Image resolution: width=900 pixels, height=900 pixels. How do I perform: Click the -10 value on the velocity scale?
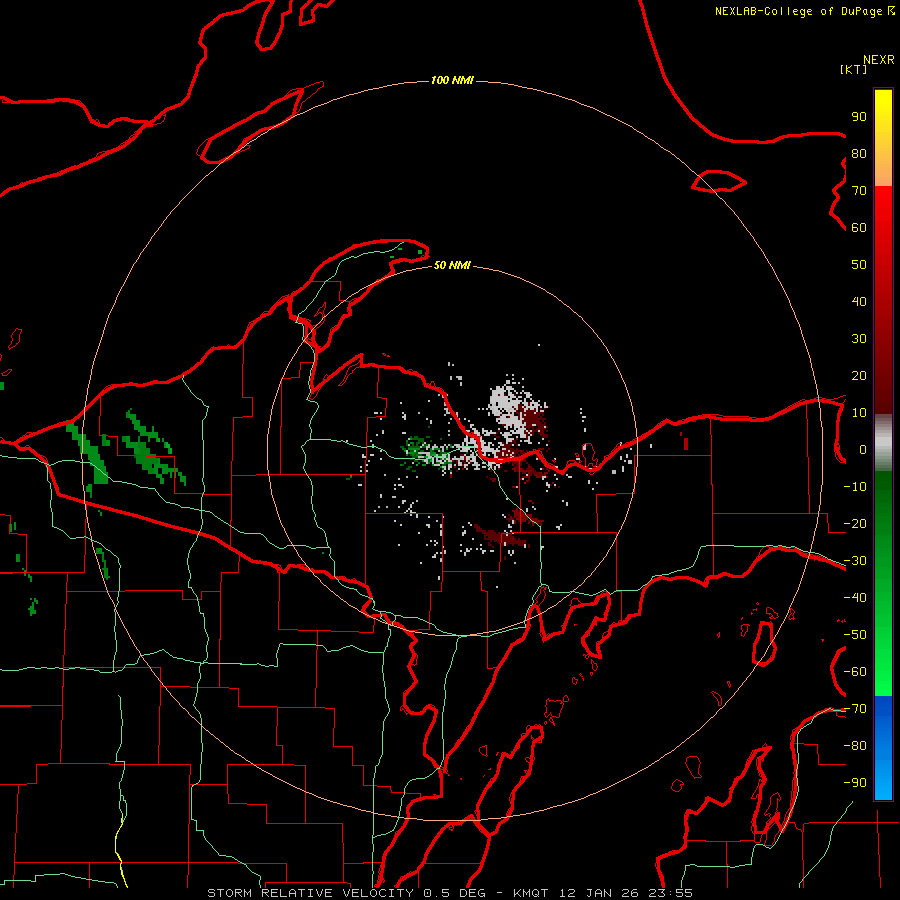click(855, 487)
